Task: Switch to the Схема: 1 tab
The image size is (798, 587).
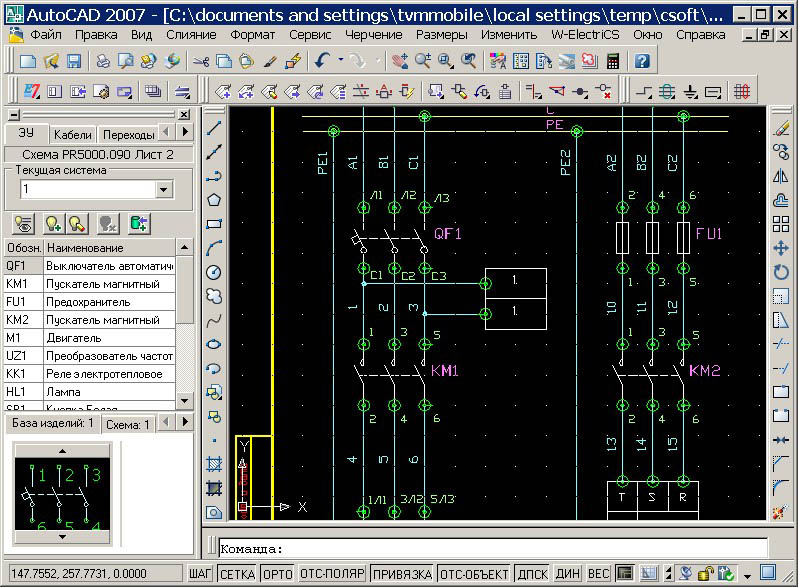Action: pyautogui.click(x=127, y=424)
